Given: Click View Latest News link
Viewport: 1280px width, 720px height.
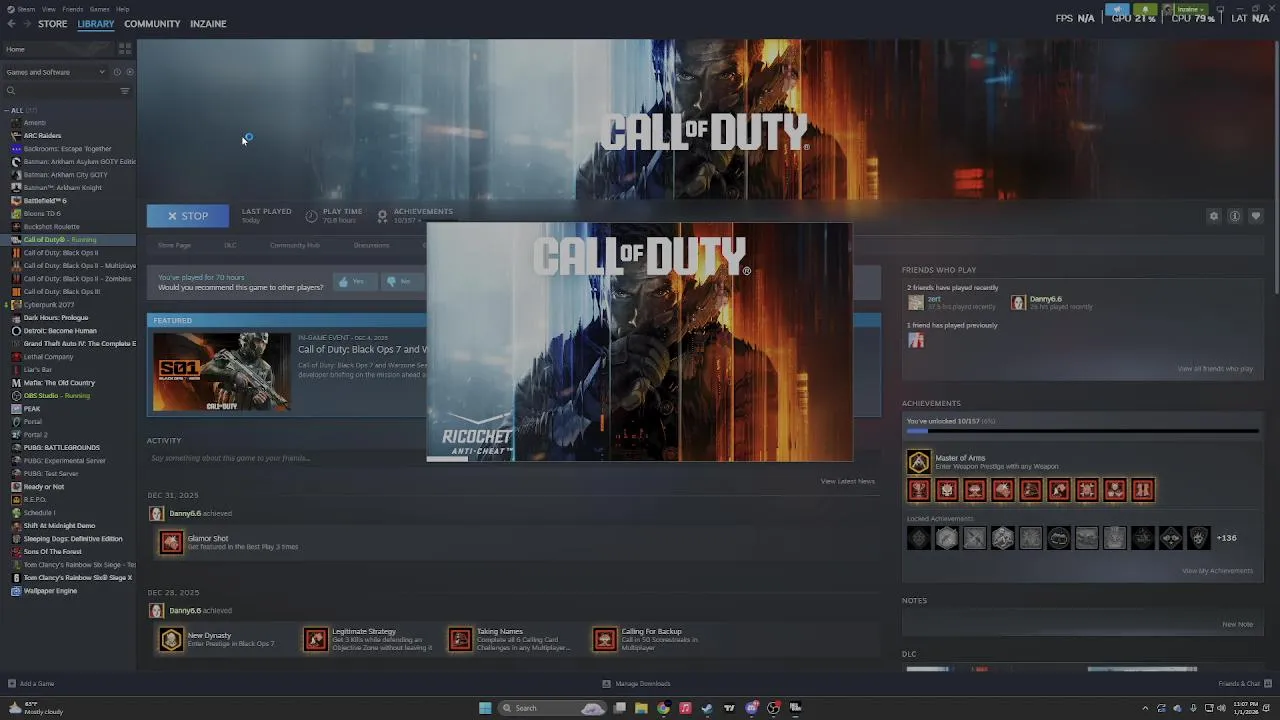Looking at the screenshot, I should pos(847,482).
